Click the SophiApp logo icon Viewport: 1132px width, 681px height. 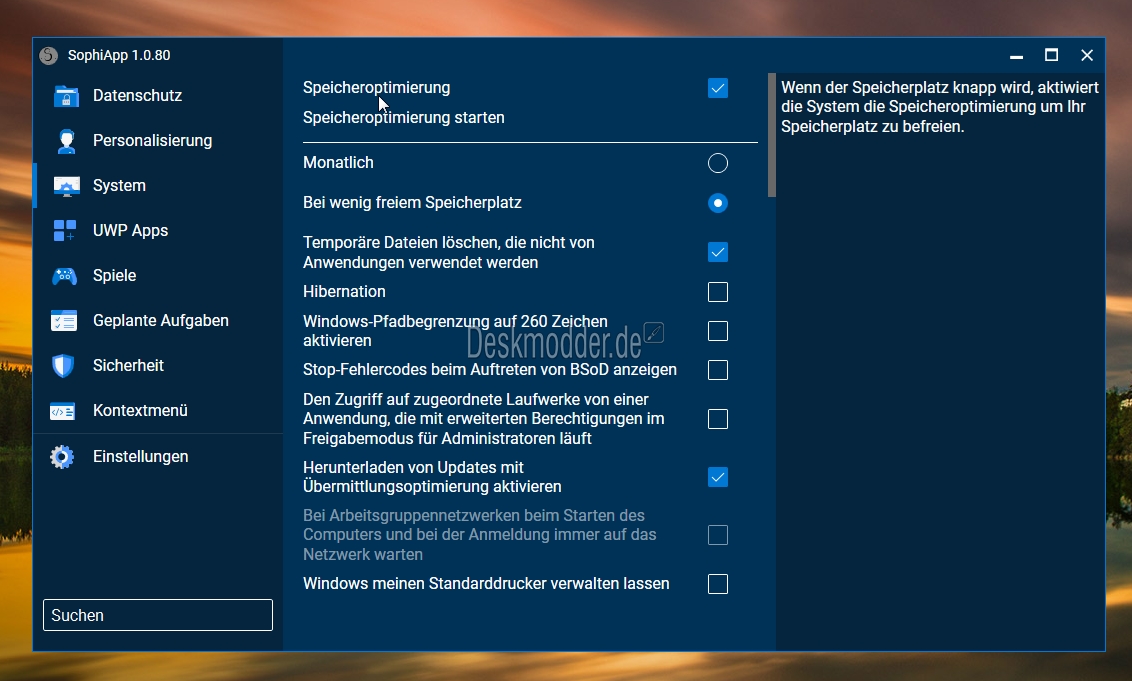48,56
